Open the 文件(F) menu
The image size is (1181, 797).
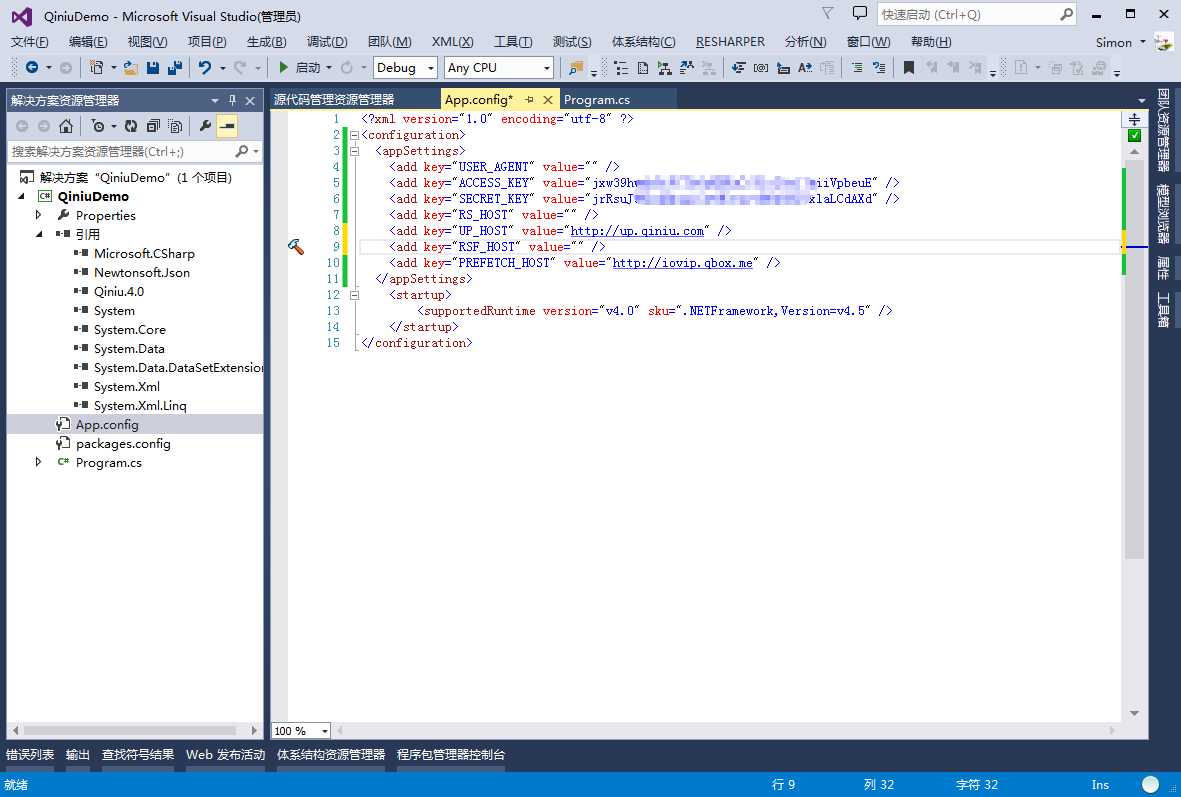[x=29, y=42]
